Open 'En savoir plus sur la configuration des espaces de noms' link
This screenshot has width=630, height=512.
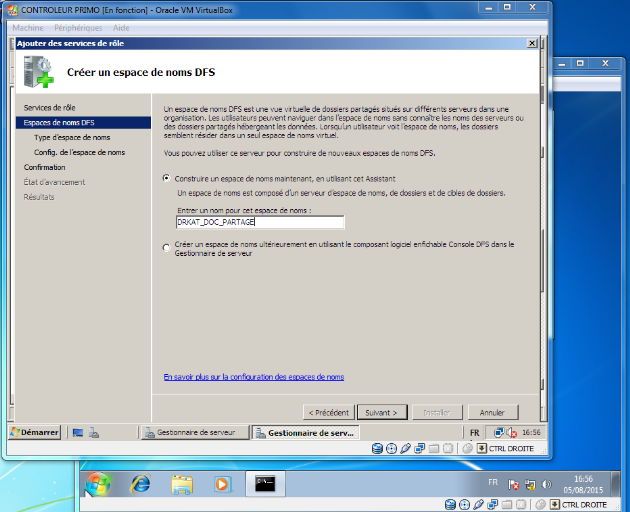[254, 377]
